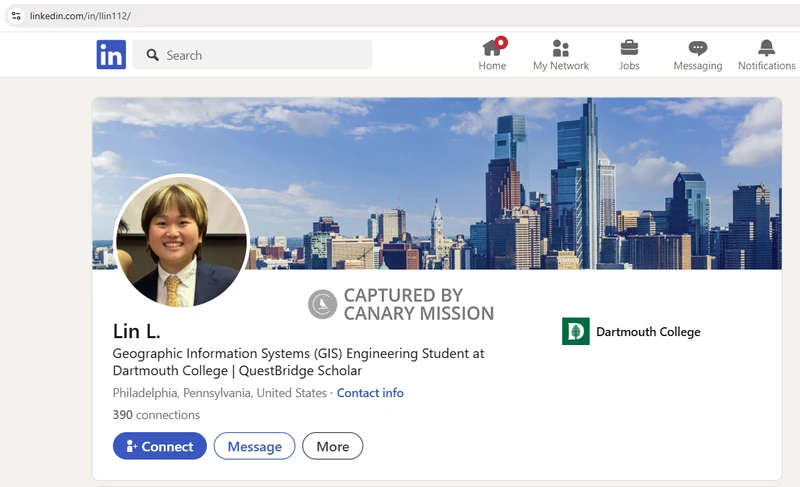800x487 pixels.
Task: Open the My Network icon
Action: click(x=561, y=48)
